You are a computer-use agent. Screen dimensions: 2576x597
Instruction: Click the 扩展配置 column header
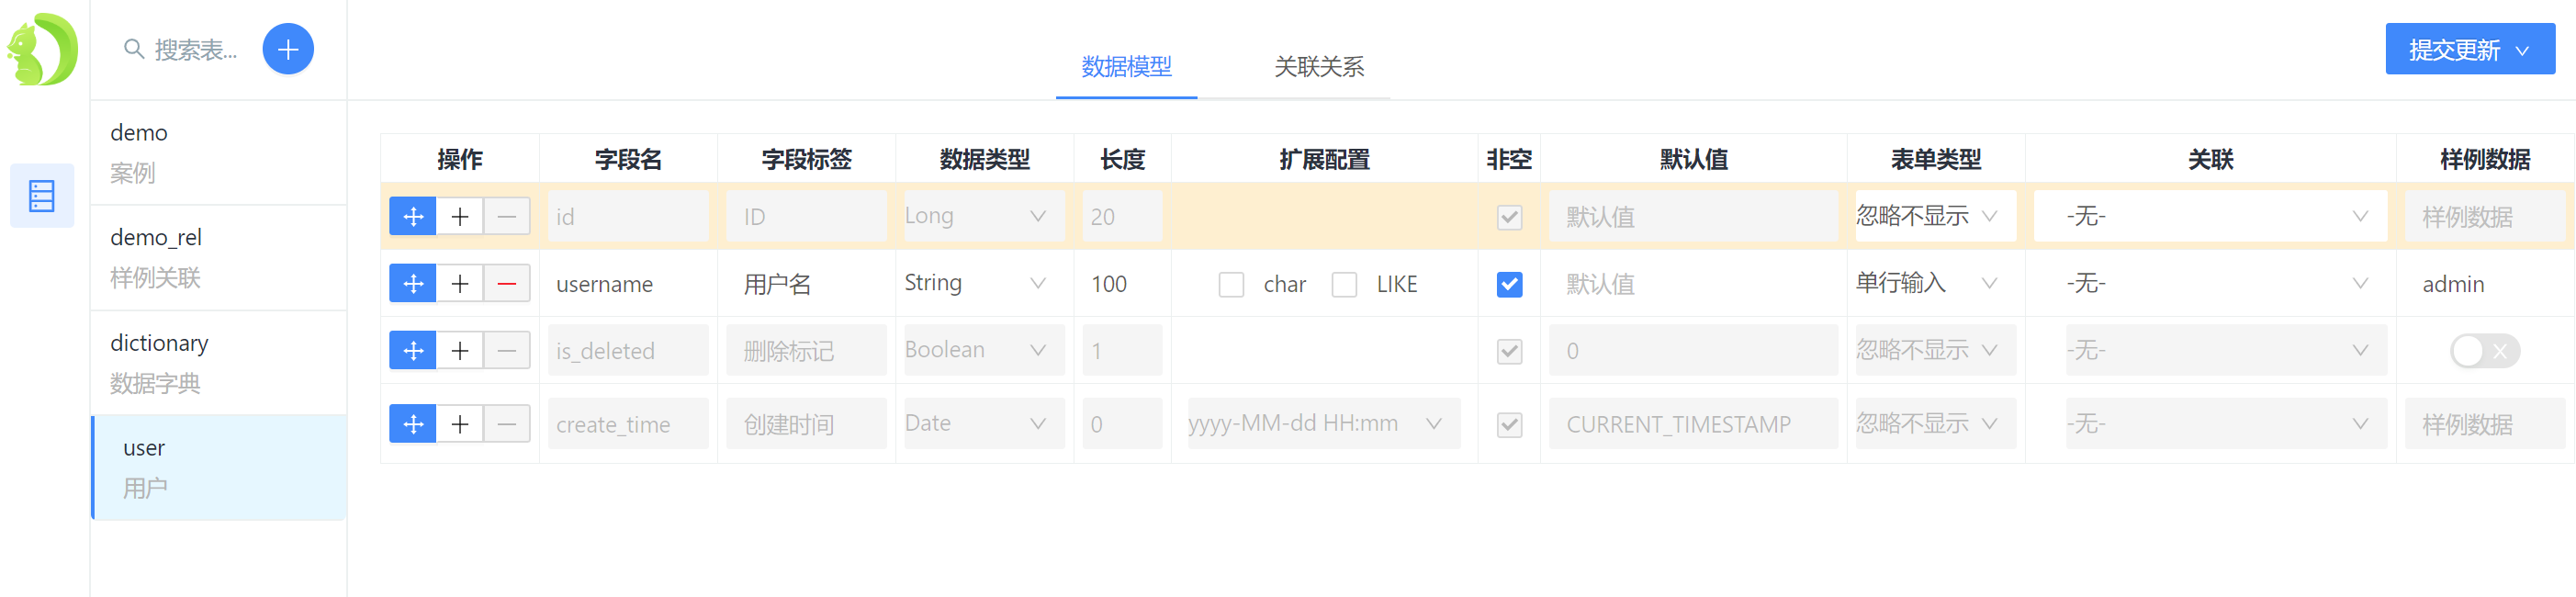click(x=1324, y=159)
